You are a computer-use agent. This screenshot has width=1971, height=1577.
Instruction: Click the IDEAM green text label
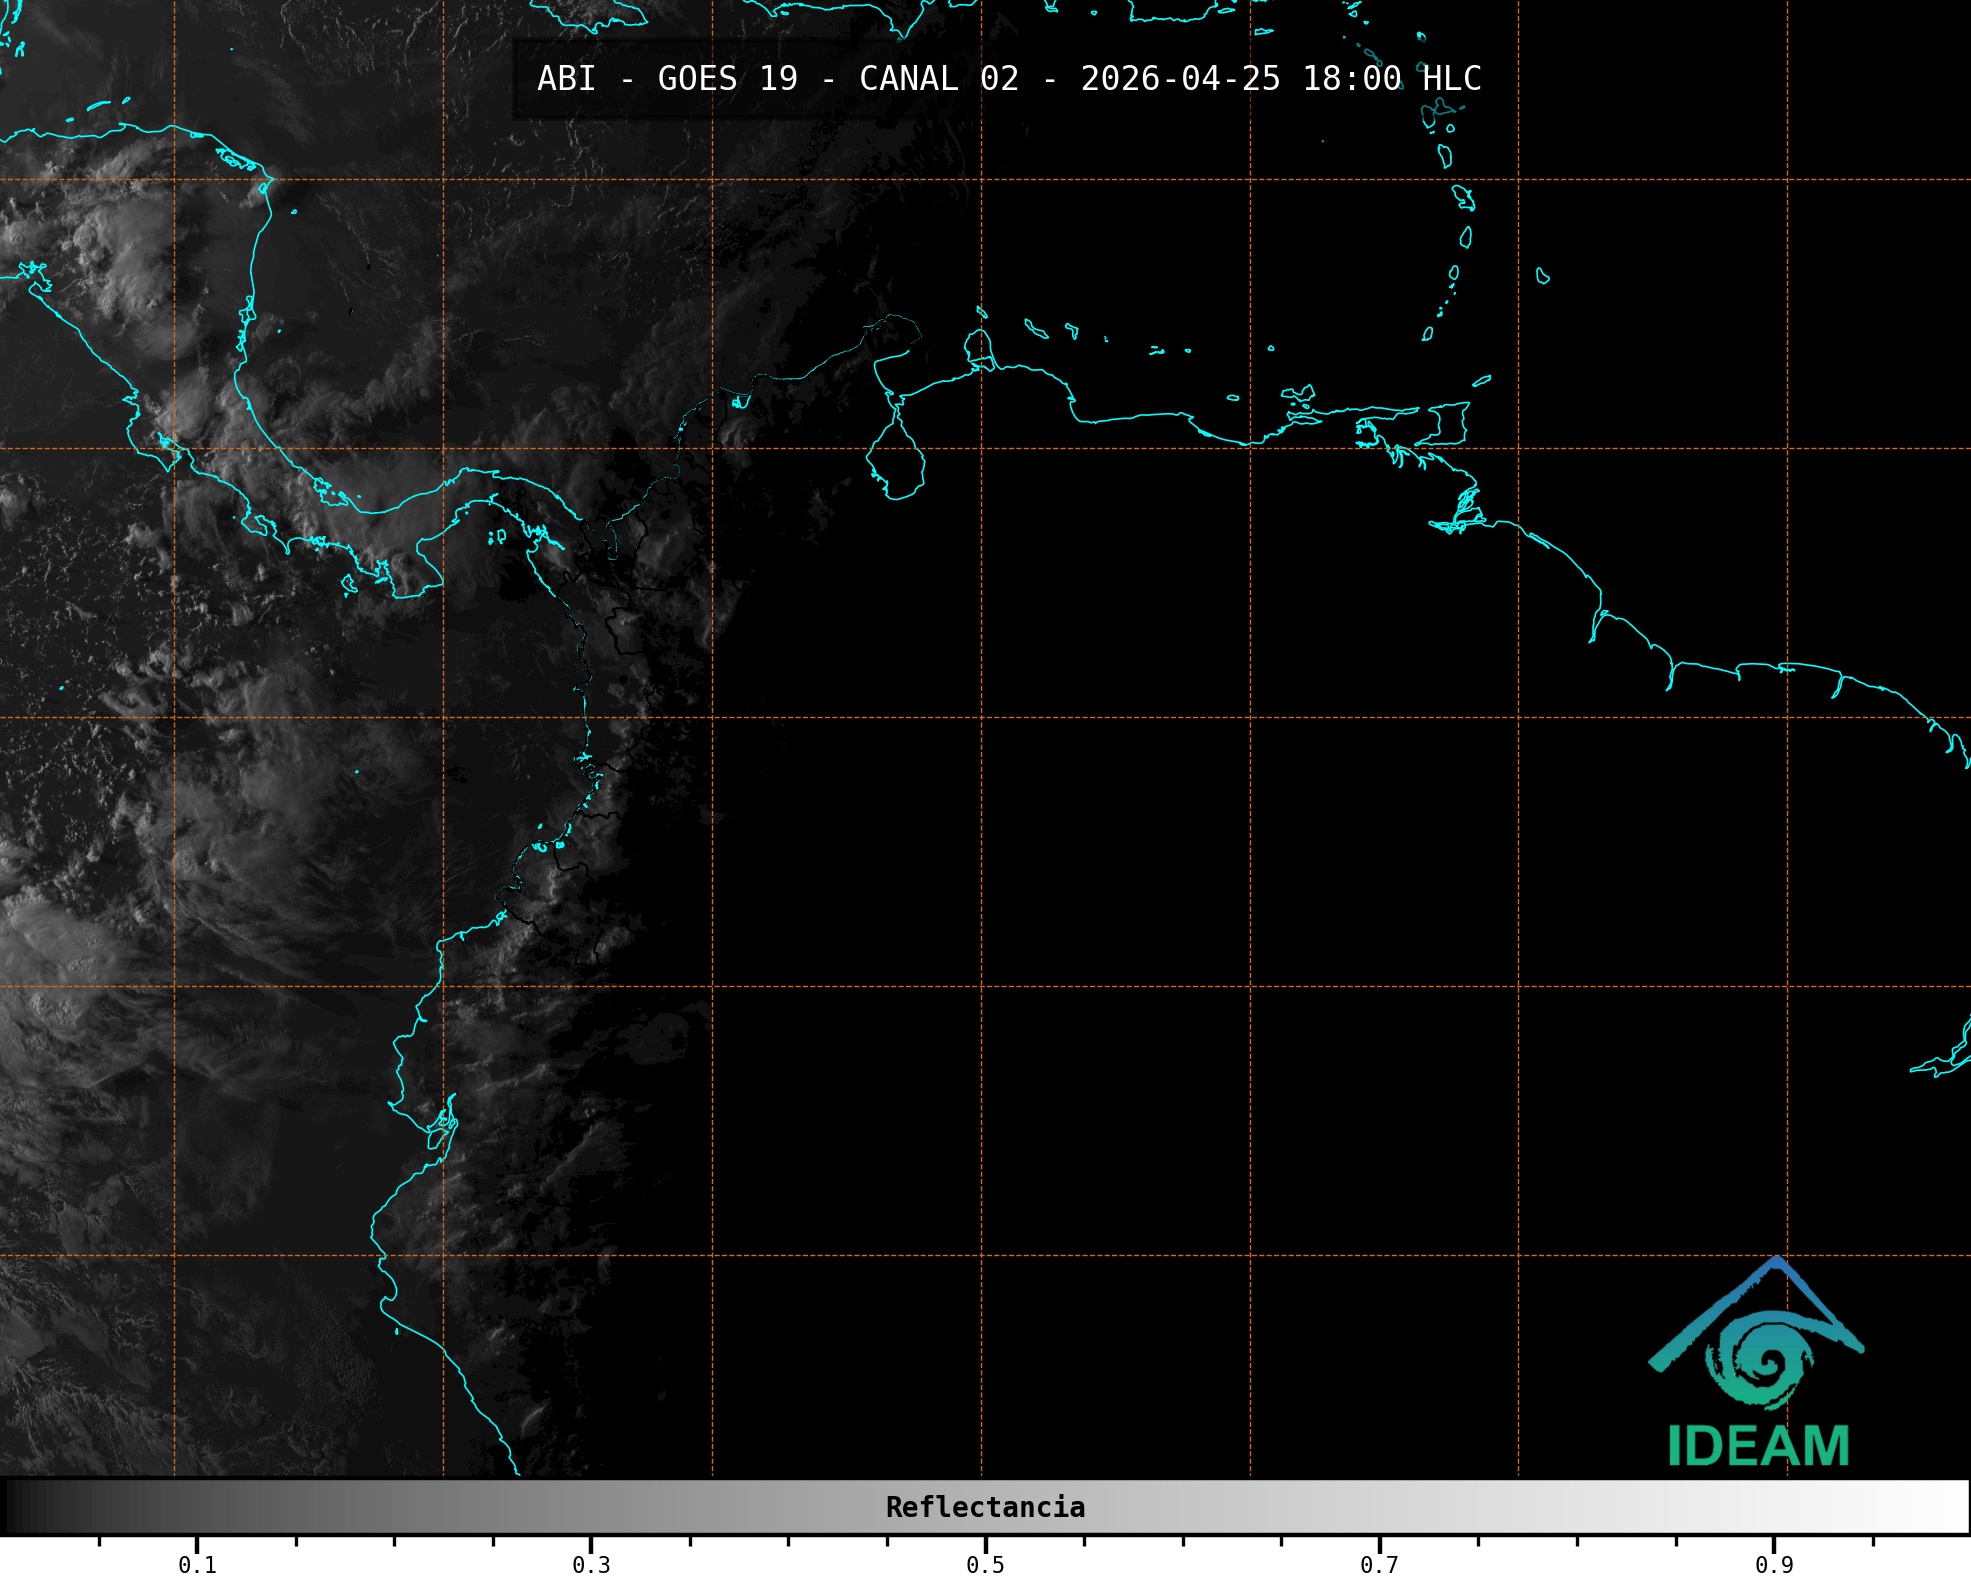(x=1758, y=1446)
